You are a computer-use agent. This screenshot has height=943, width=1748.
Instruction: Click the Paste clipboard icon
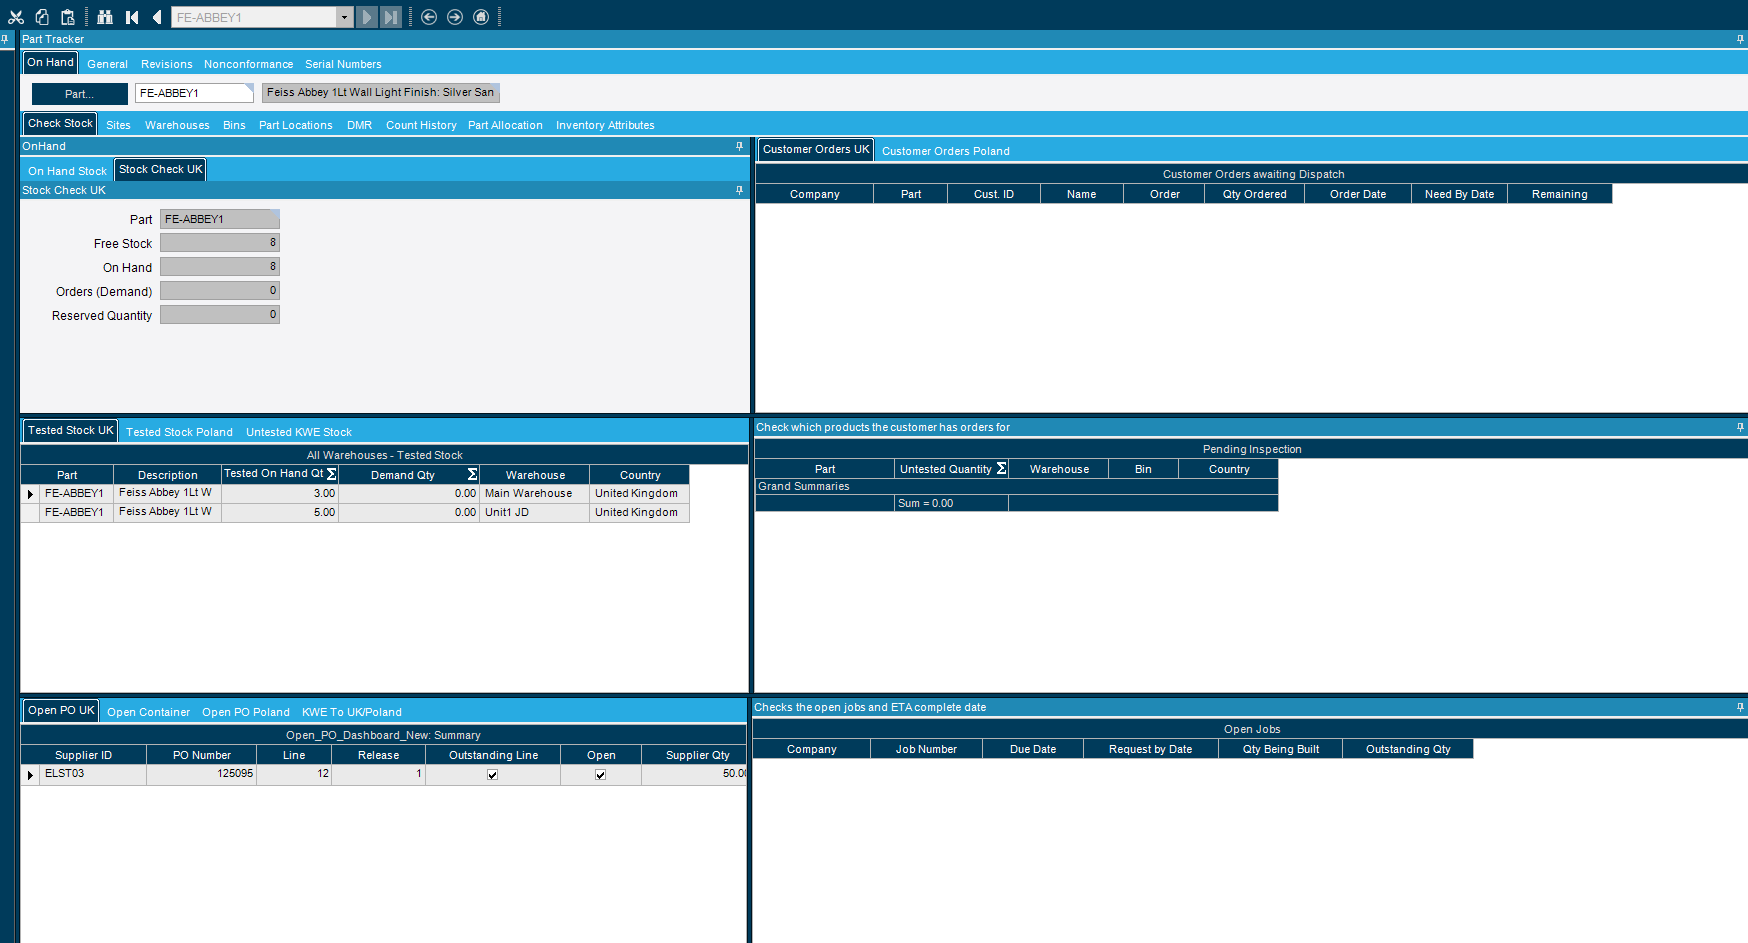click(68, 17)
